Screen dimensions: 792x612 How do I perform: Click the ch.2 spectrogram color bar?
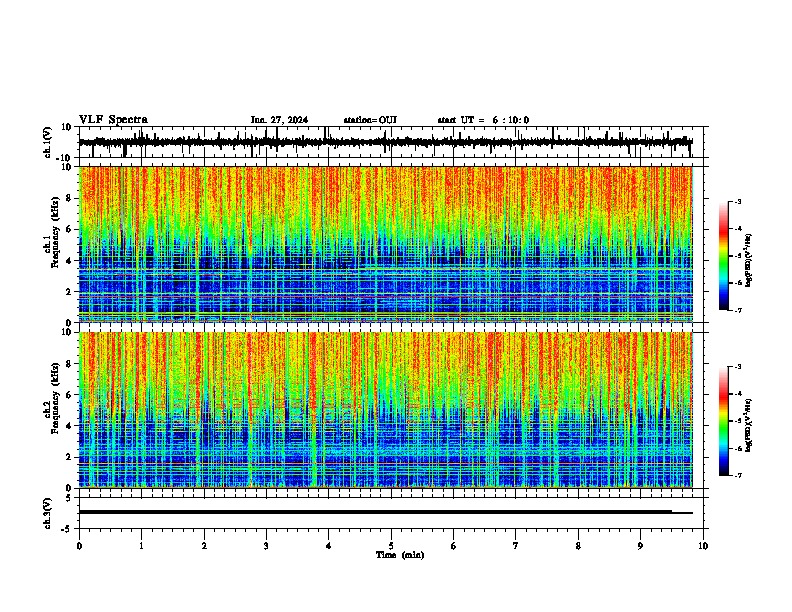point(724,421)
